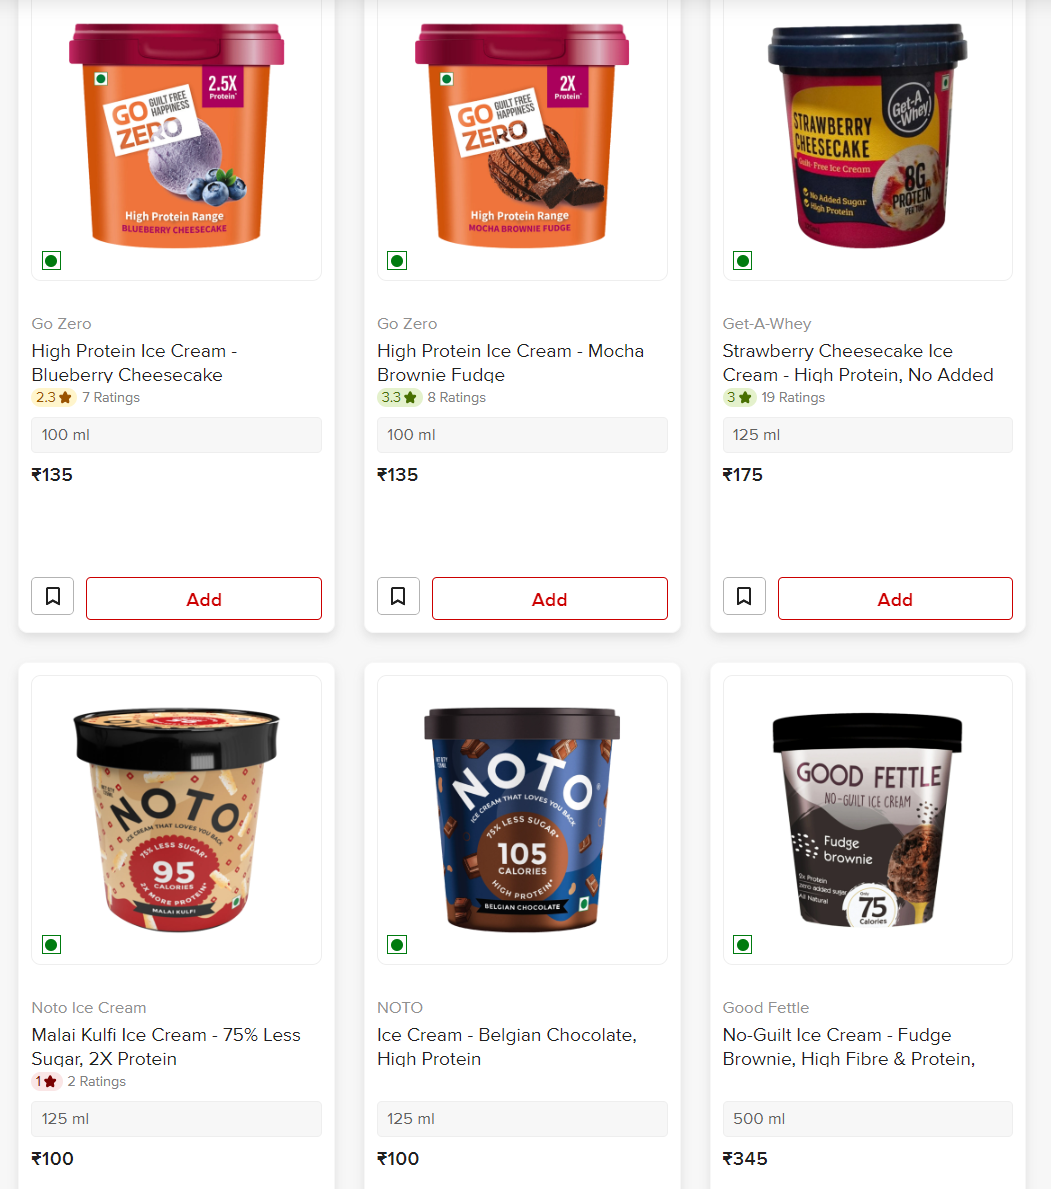Open the Noto Malai Kulfi tub image
1051x1189 pixels.
click(x=176, y=820)
